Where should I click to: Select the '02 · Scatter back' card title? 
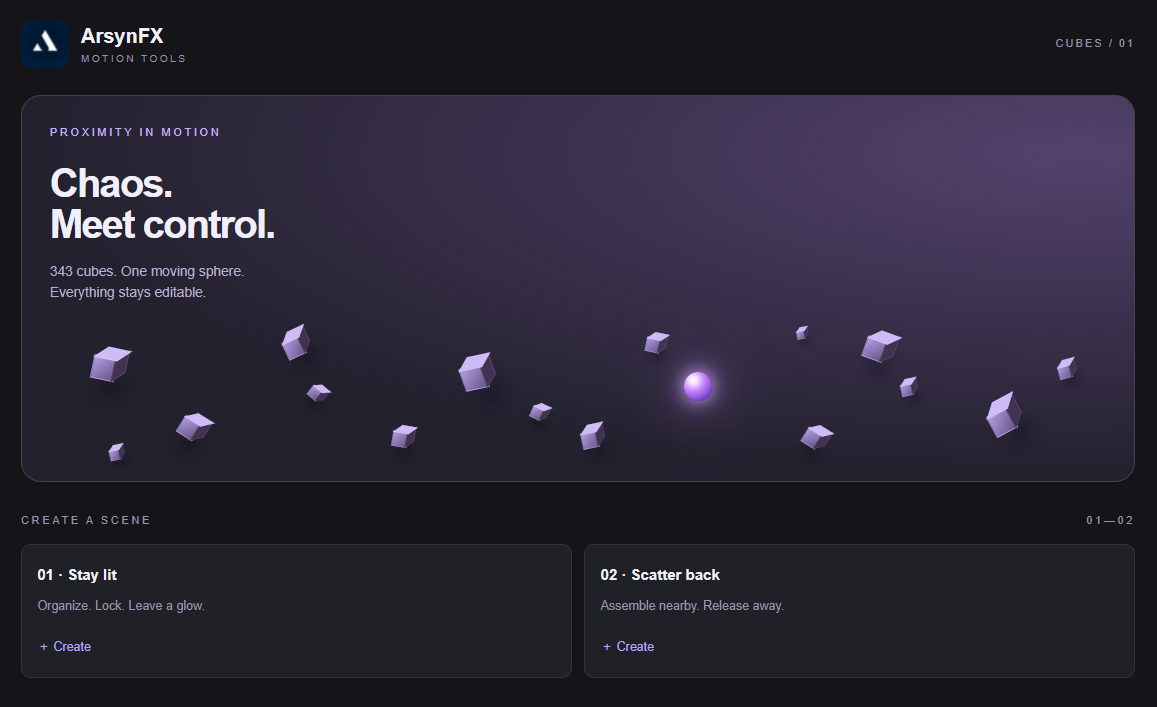[660, 575]
